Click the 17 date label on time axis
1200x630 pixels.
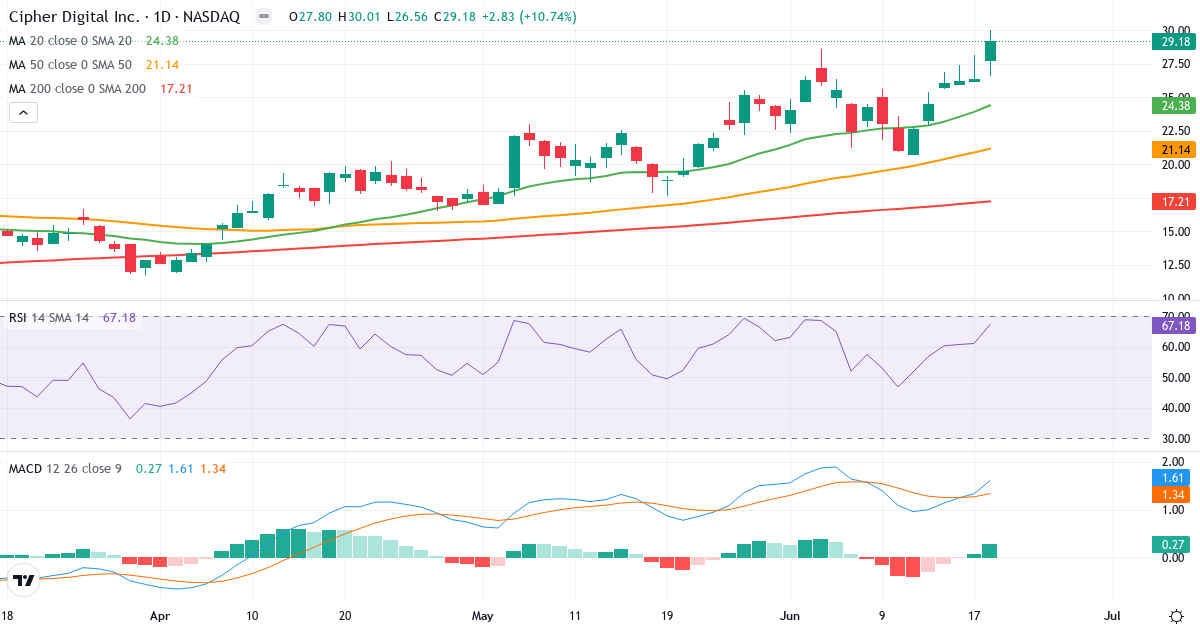tap(975, 615)
